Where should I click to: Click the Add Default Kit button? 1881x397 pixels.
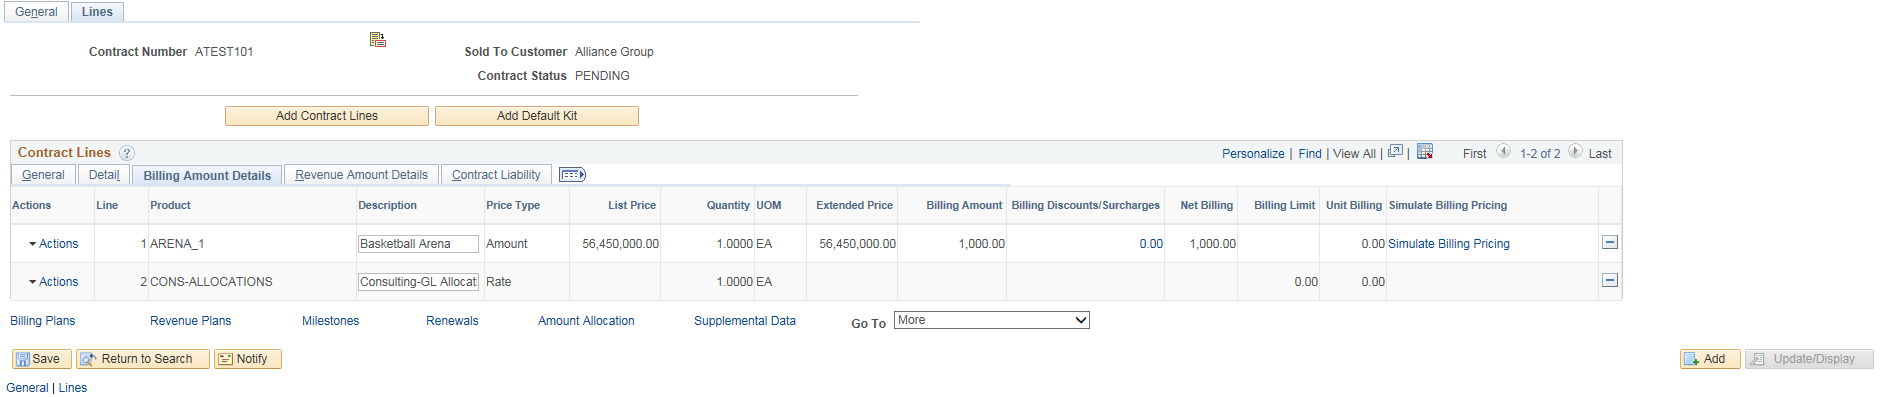(537, 116)
